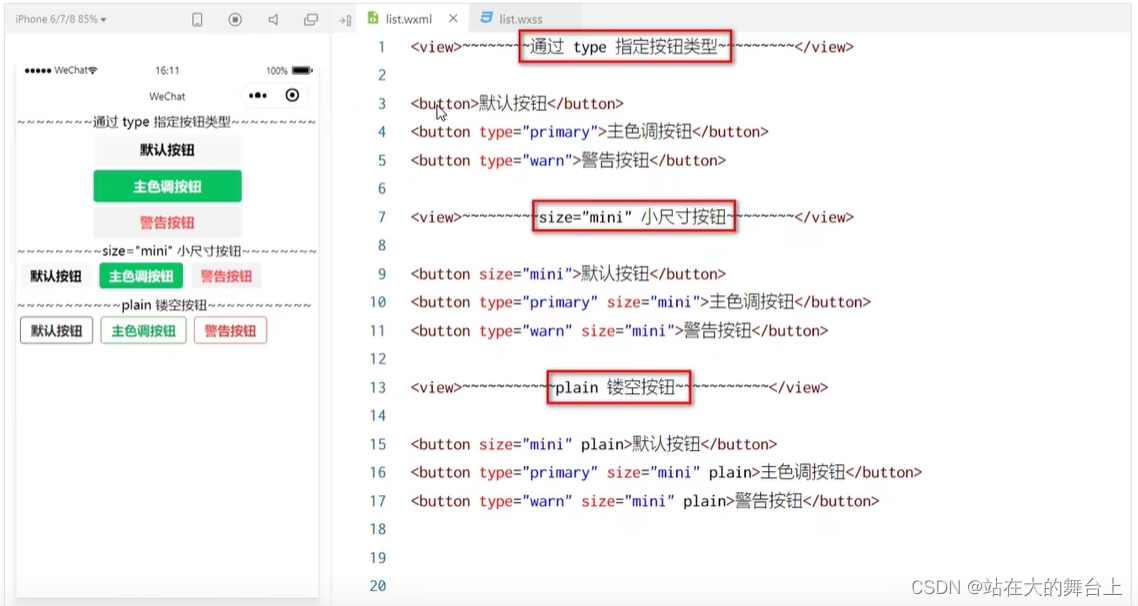Switch to the list.wxss tab
The height and width of the screenshot is (606, 1138).
pyautogui.click(x=520, y=19)
